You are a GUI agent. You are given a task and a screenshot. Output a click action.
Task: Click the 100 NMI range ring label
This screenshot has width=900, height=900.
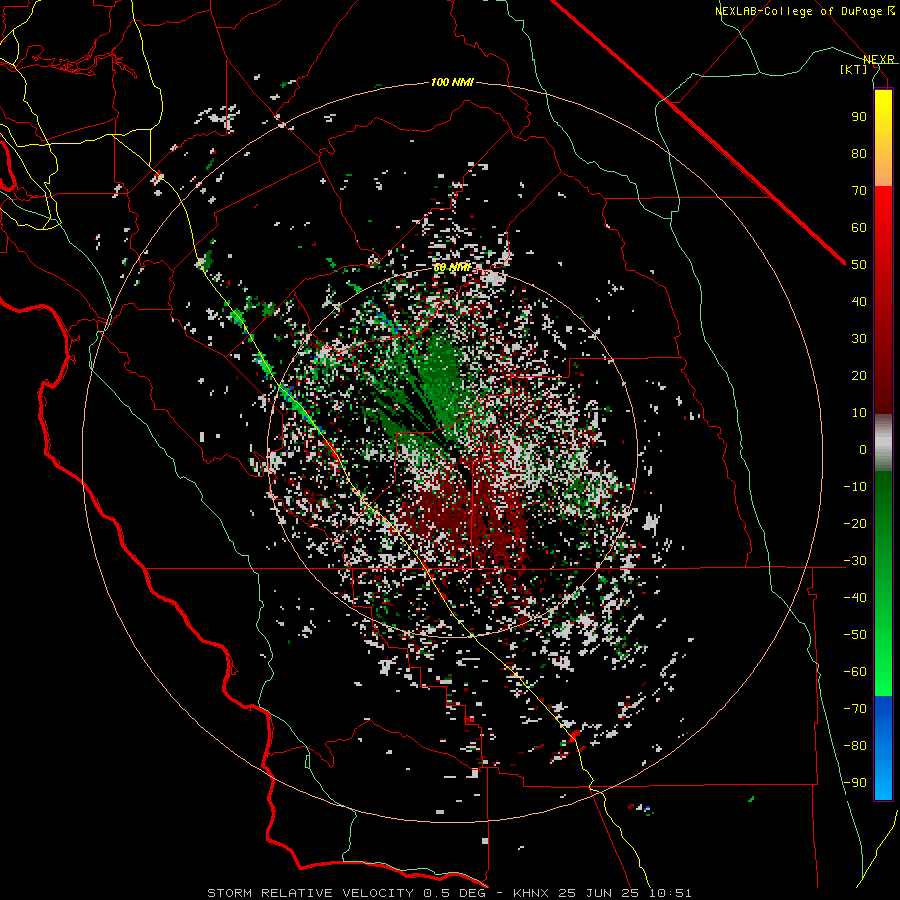(x=452, y=82)
